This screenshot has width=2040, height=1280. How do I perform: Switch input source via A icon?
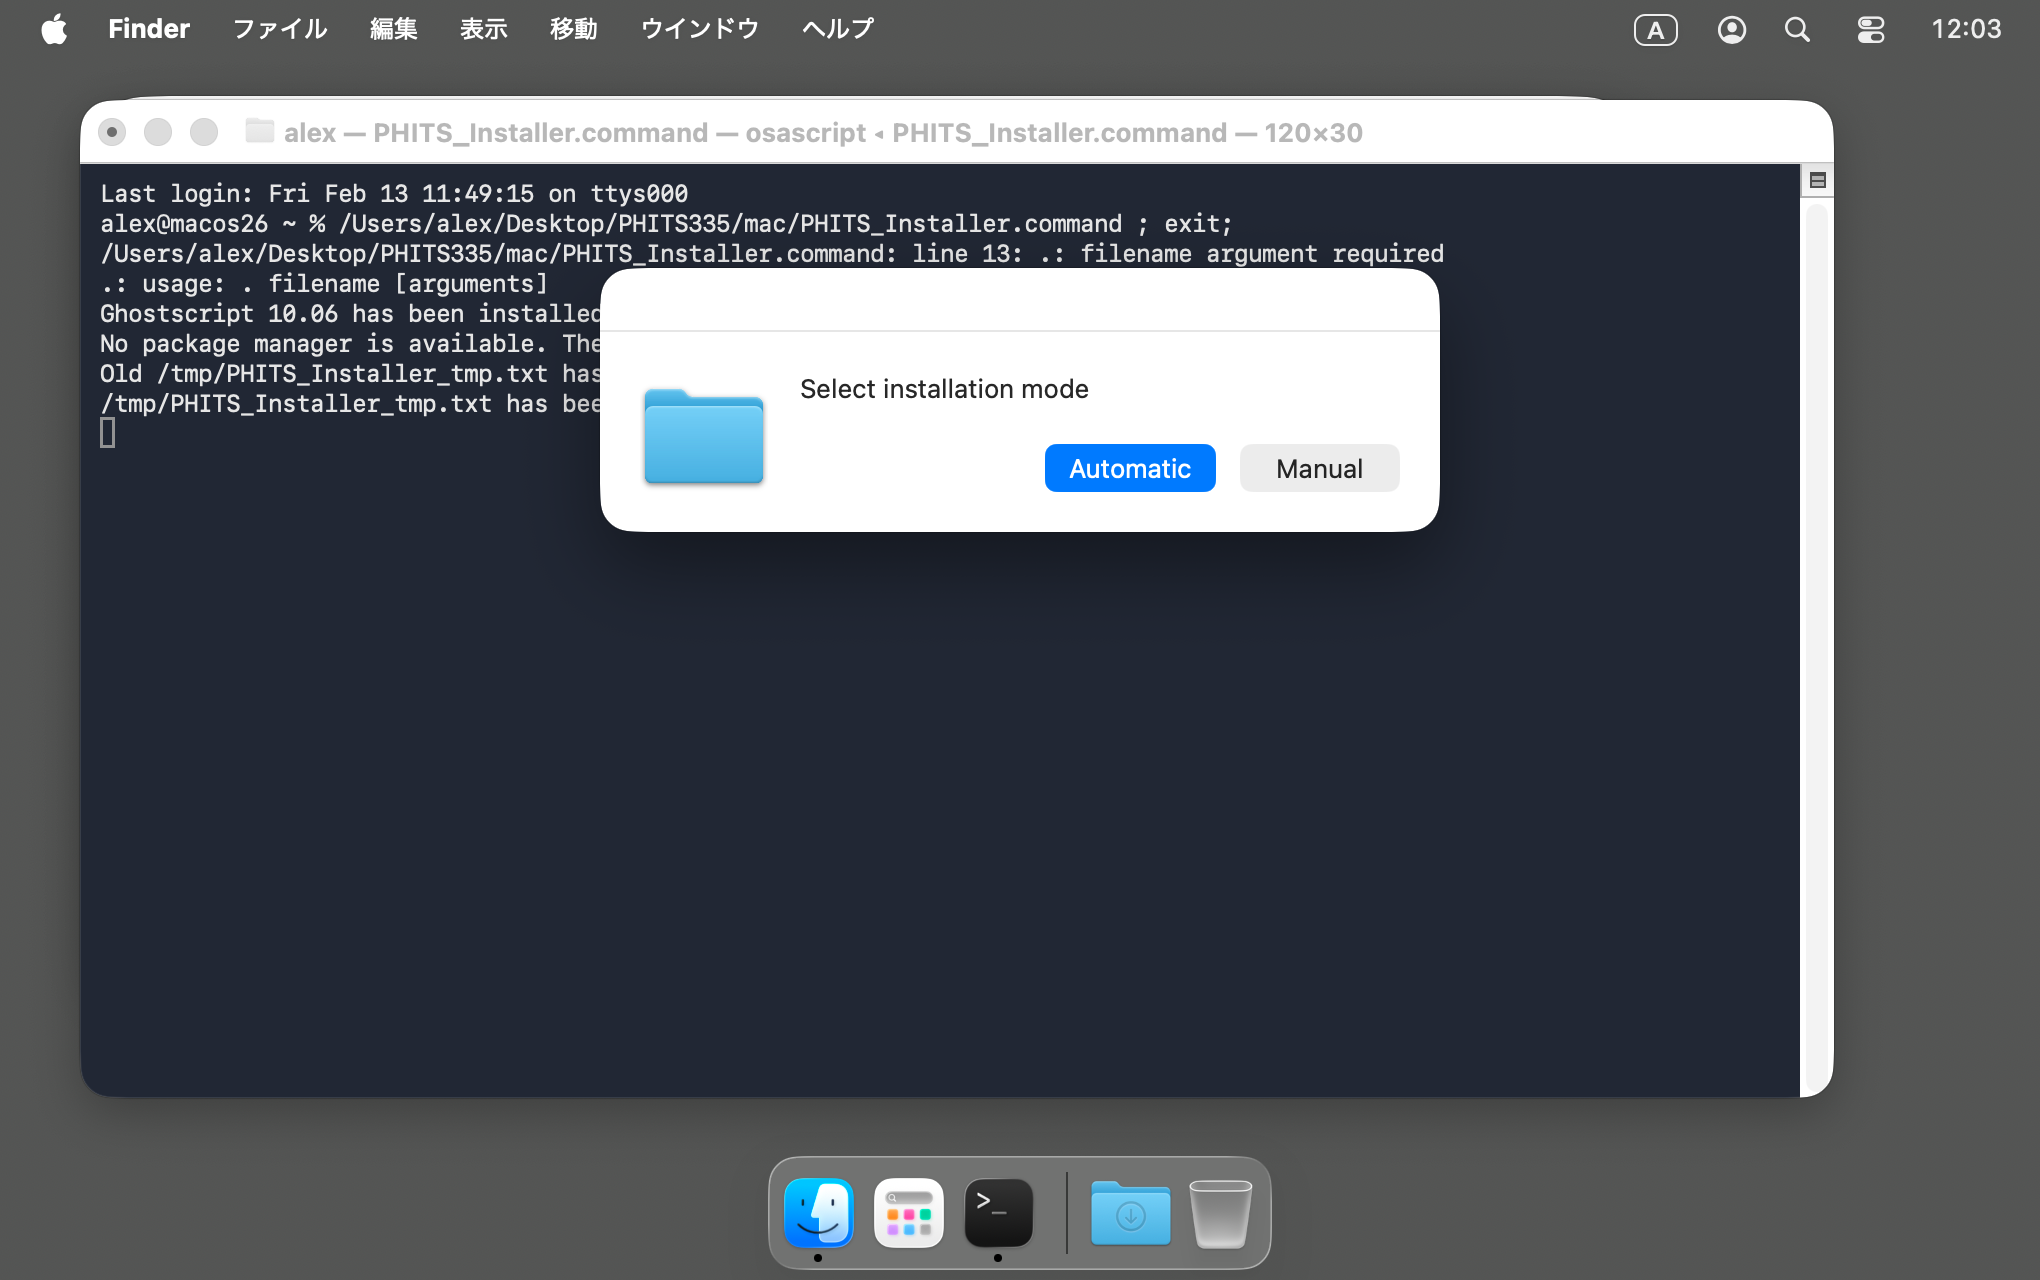[1655, 29]
